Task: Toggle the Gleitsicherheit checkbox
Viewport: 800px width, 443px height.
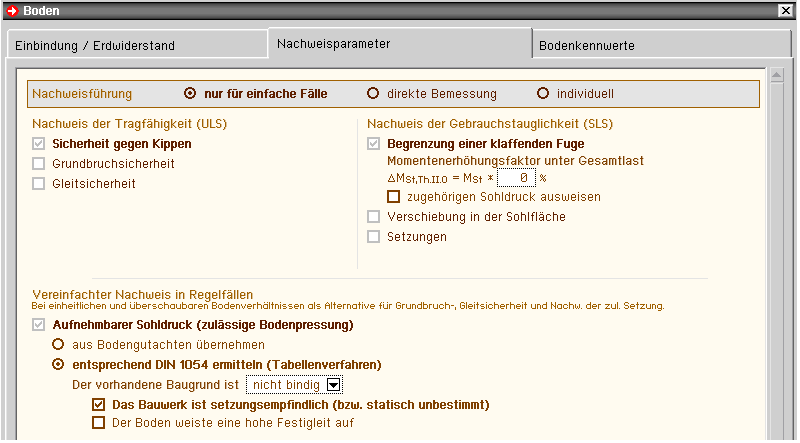Action: [39, 183]
